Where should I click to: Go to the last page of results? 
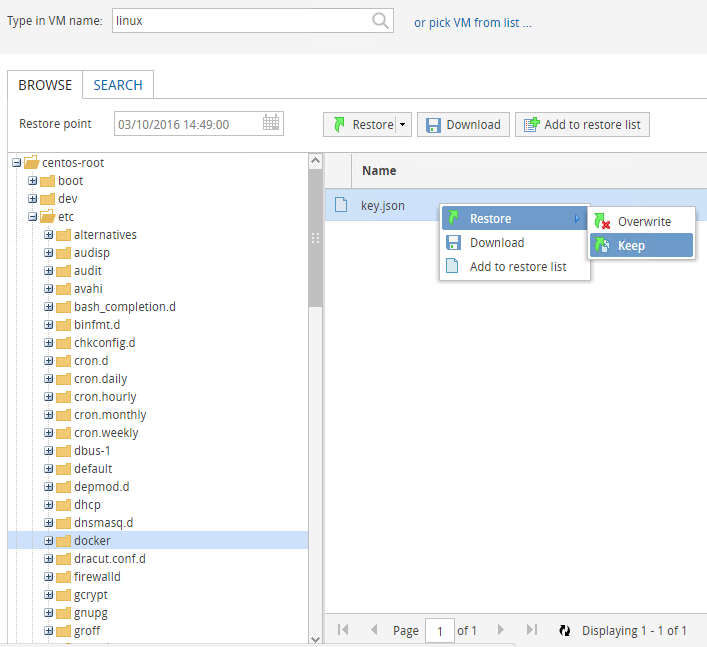(532, 630)
